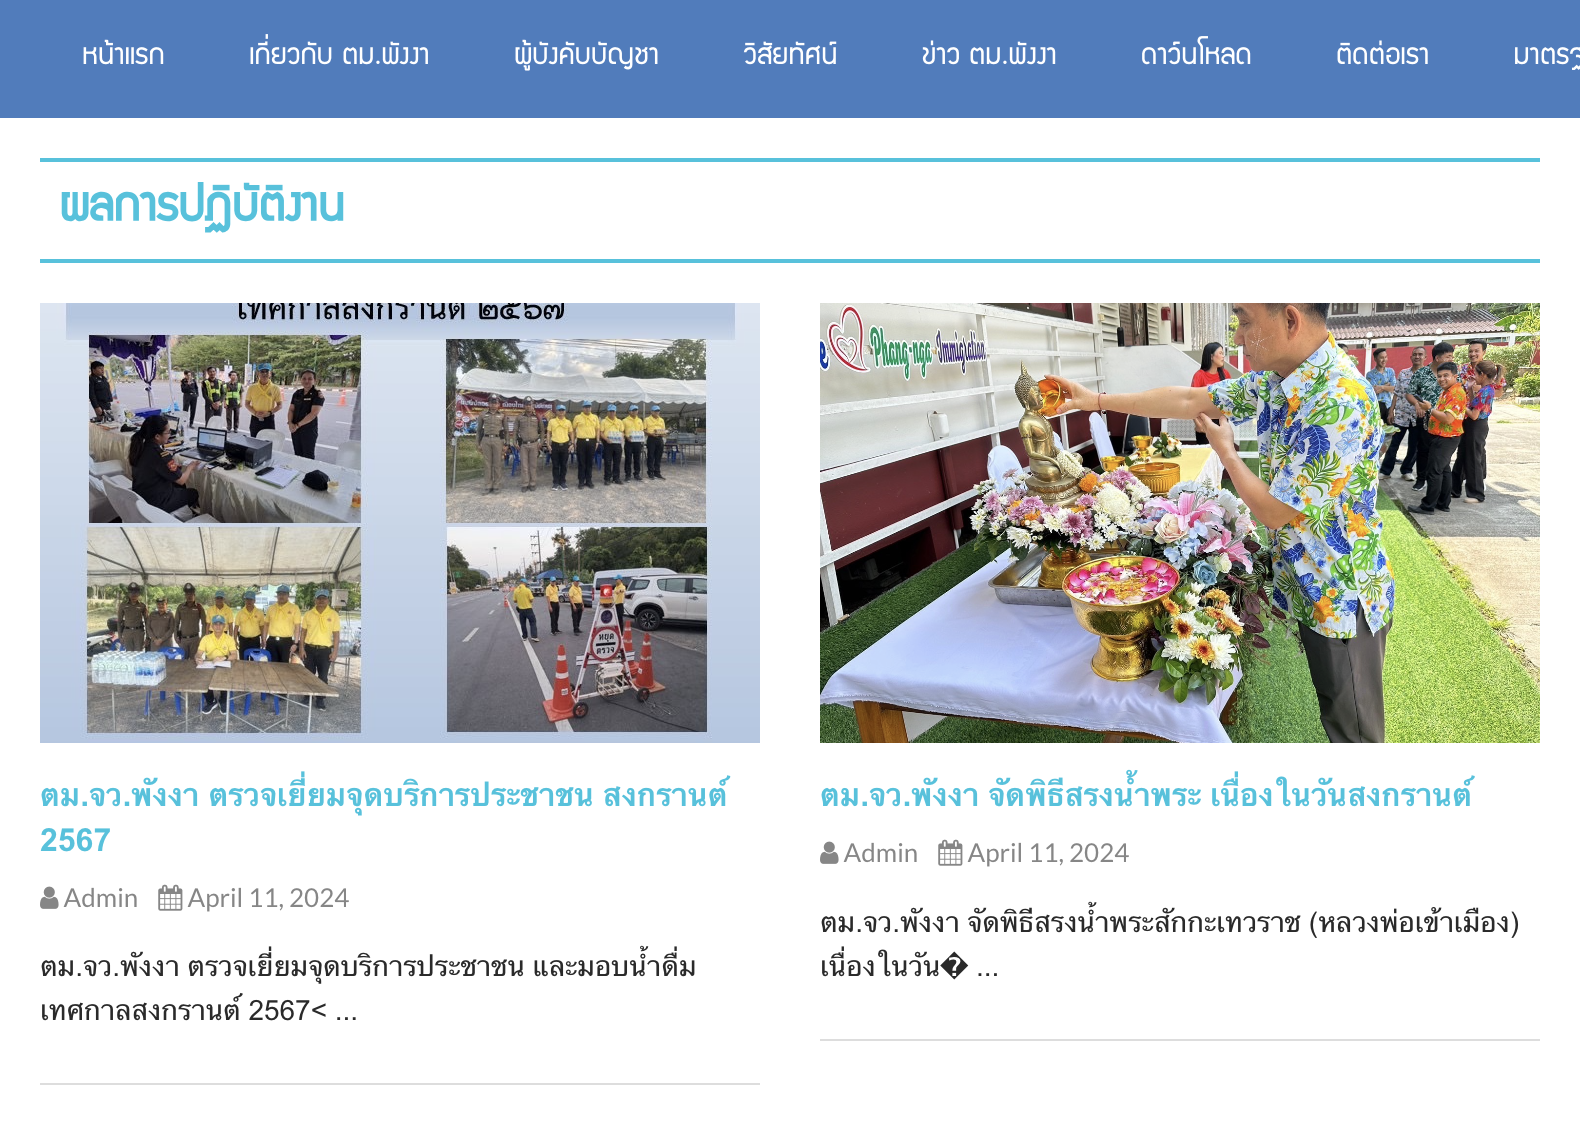Open the ดาวน์โหลด downloads menu
Image resolution: width=1580 pixels, height=1128 pixels.
click(x=1196, y=55)
